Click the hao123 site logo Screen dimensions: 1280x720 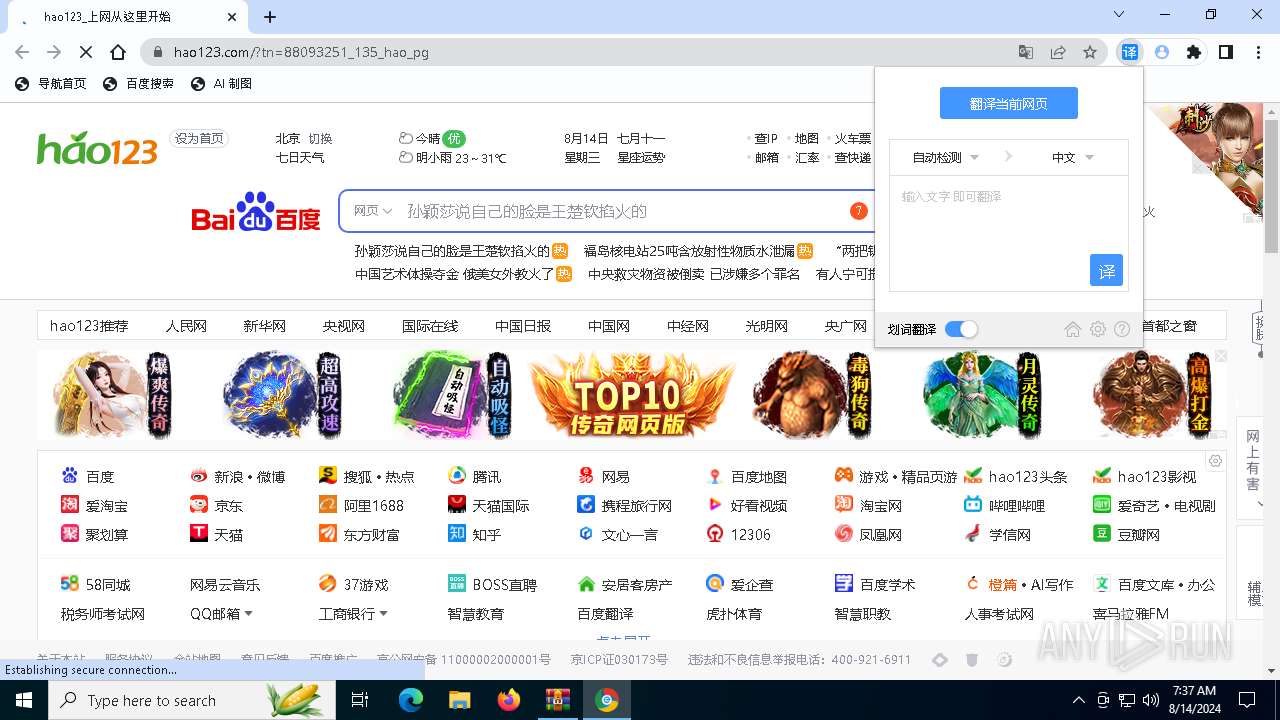pyautogui.click(x=97, y=148)
